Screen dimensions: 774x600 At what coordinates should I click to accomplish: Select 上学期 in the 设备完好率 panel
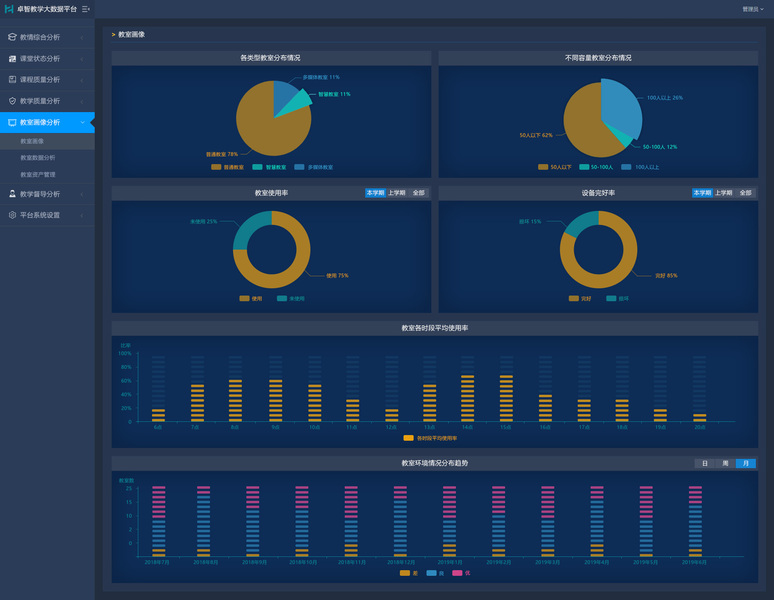coord(723,193)
